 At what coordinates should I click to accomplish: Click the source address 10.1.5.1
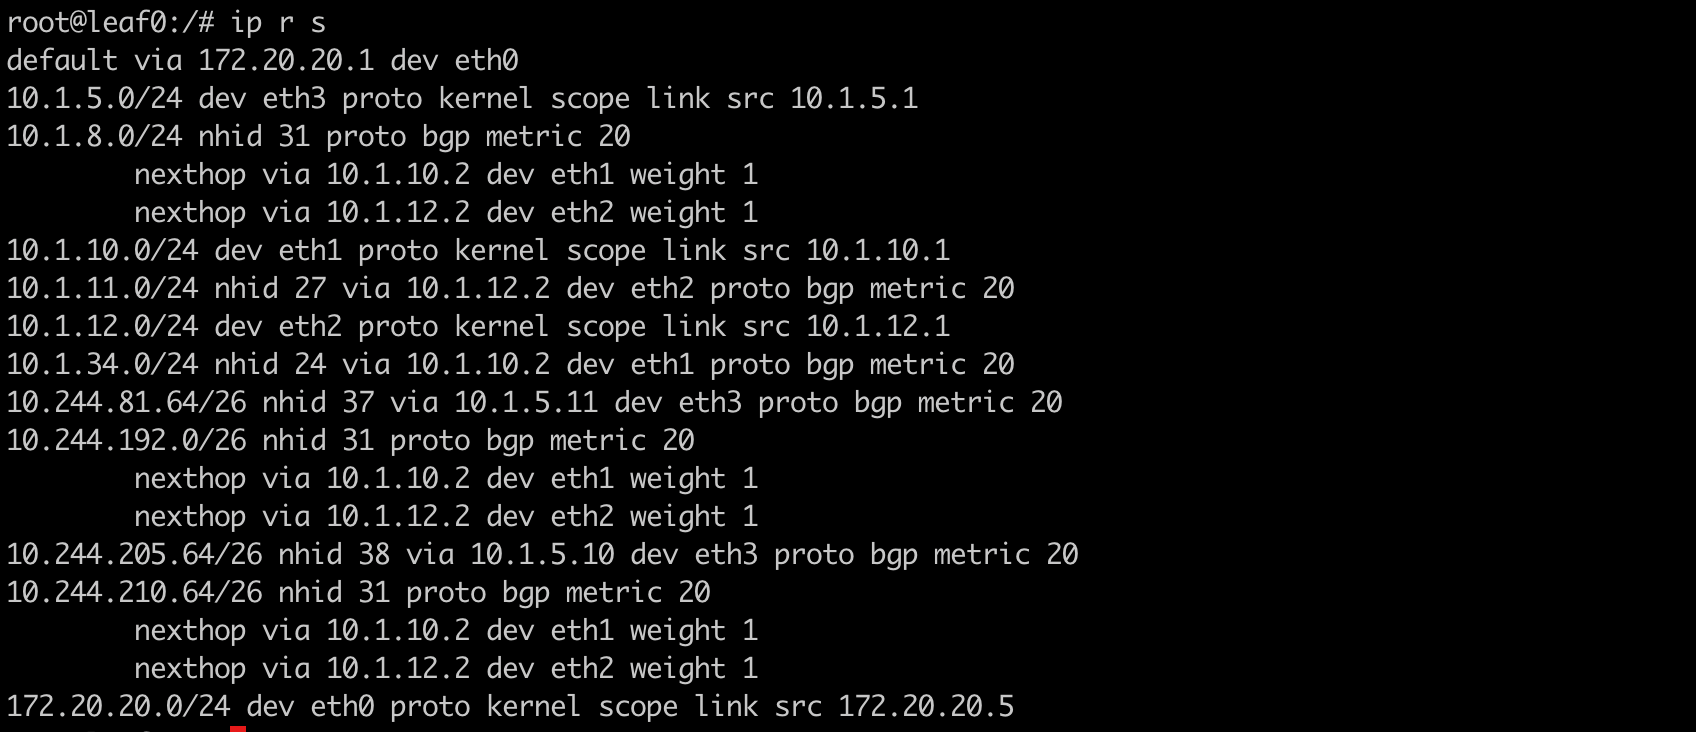853,99
